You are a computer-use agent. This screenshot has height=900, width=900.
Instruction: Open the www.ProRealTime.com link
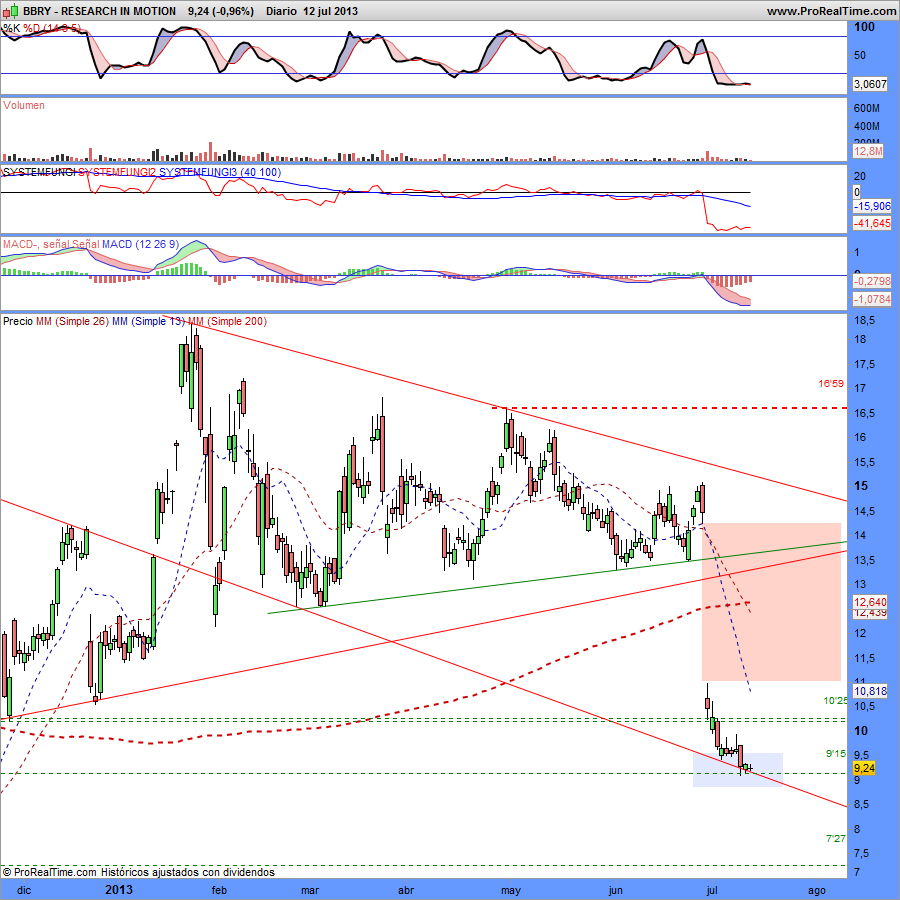(831, 11)
